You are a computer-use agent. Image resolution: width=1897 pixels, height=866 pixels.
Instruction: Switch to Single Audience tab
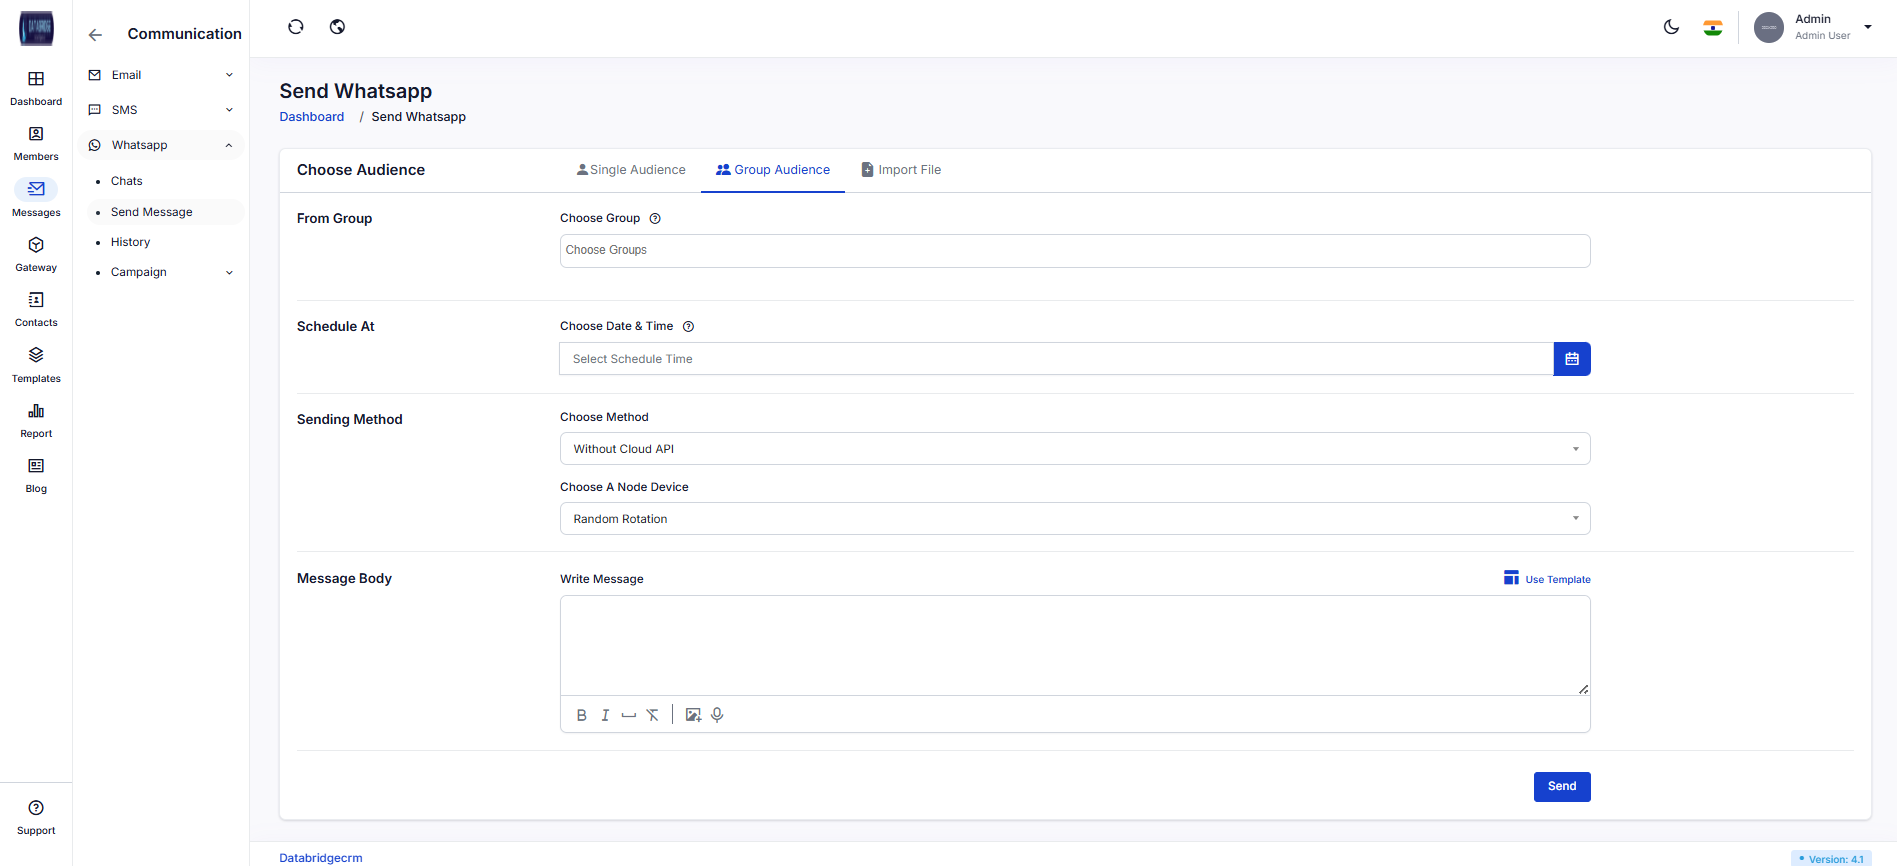631,170
